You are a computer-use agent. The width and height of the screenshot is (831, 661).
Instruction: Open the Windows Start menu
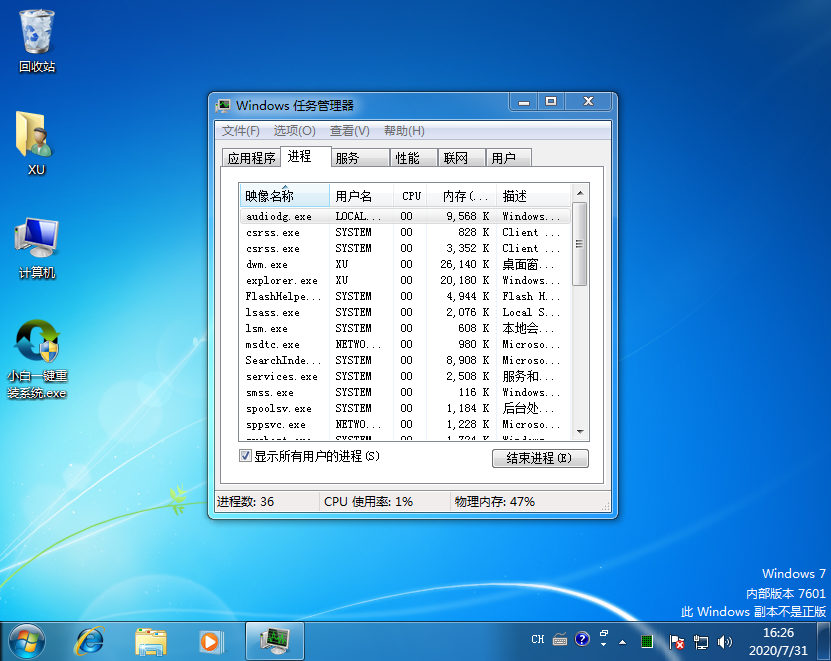[x=28, y=641]
